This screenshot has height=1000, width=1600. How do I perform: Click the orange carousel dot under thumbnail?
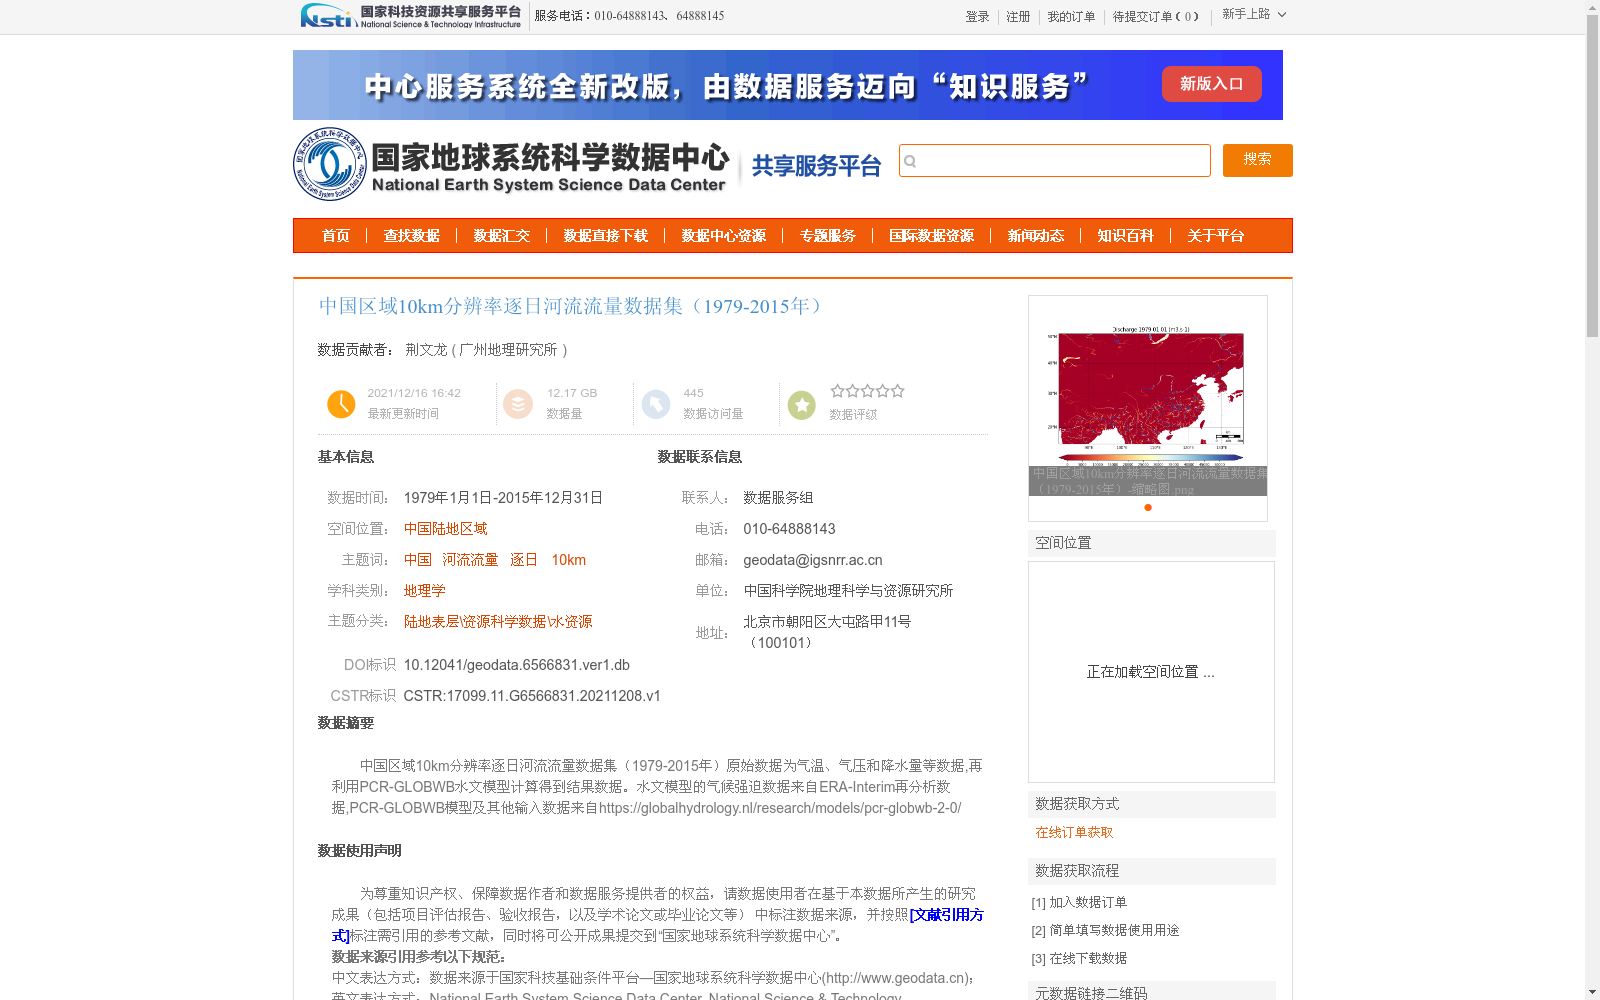click(1148, 507)
